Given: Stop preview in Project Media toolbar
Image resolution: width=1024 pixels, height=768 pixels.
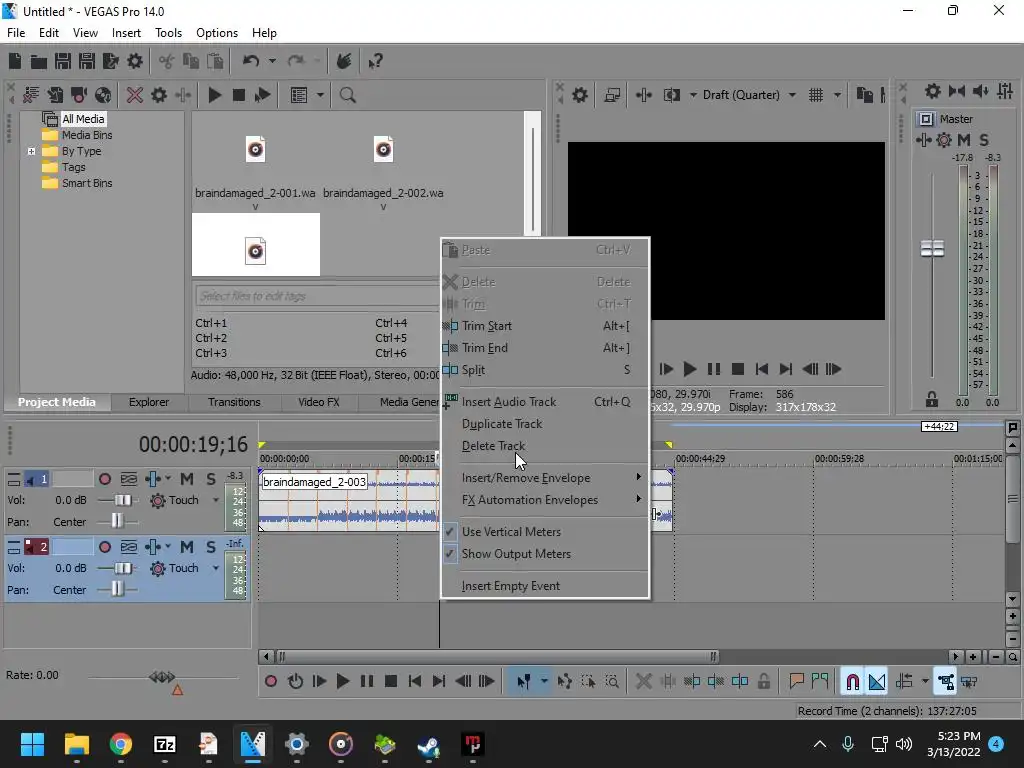Looking at the screenshot, I should pyautogui.click(x=238, y=95).
